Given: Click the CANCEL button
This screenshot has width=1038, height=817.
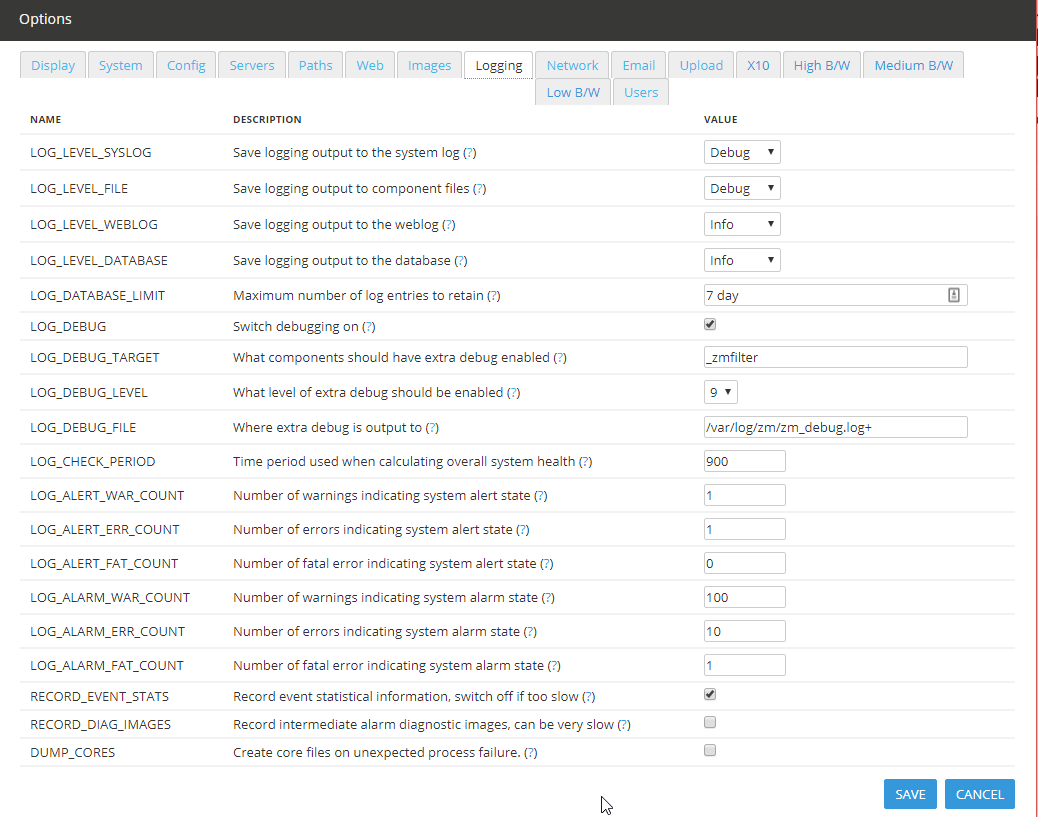Looking at the screenshot, I should (979, 794).
